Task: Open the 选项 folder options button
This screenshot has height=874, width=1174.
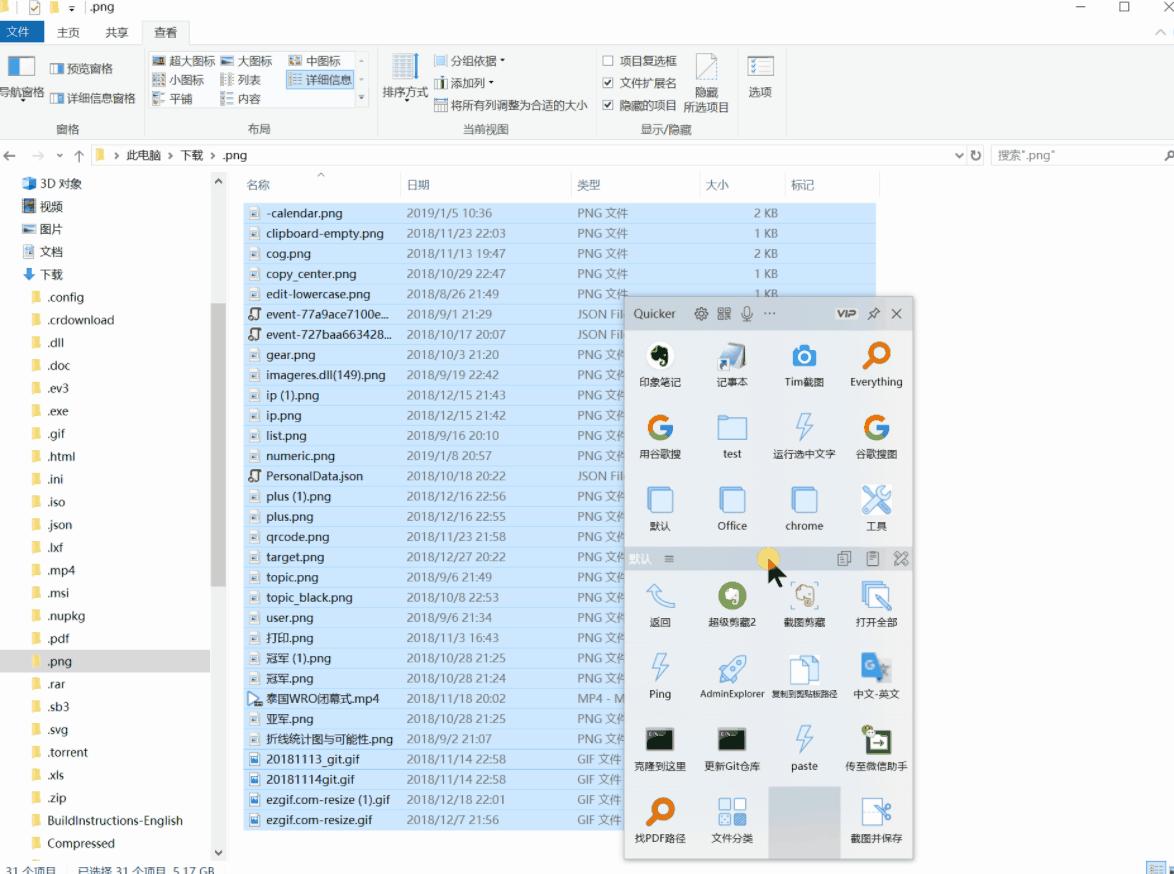Action: [x=760, y=77]
